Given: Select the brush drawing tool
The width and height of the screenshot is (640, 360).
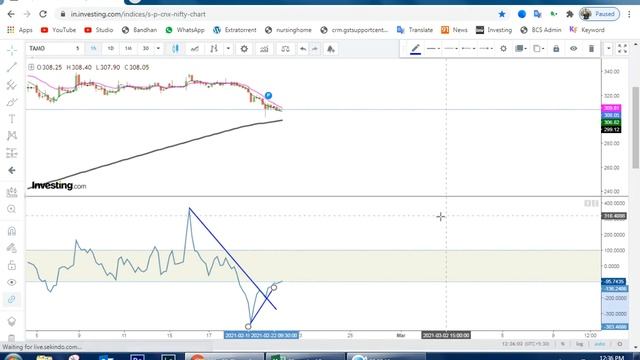Looking at the screenshot, I should click(x=11, y=102).
